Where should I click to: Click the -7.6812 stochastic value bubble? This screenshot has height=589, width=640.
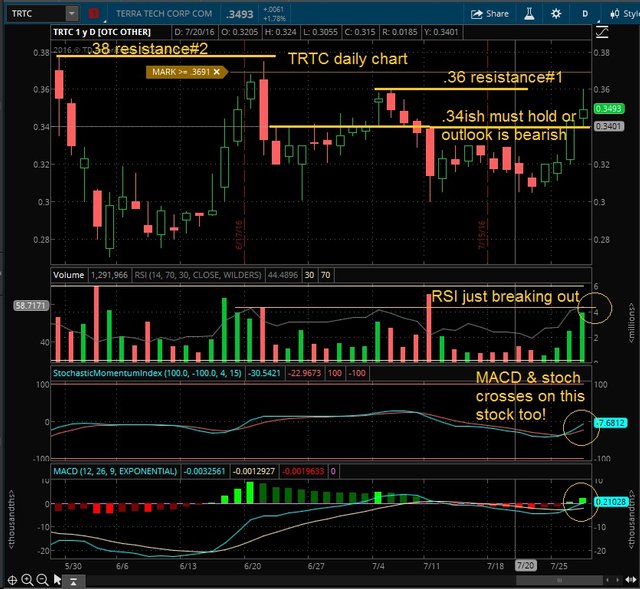click(x=611, y=423)
